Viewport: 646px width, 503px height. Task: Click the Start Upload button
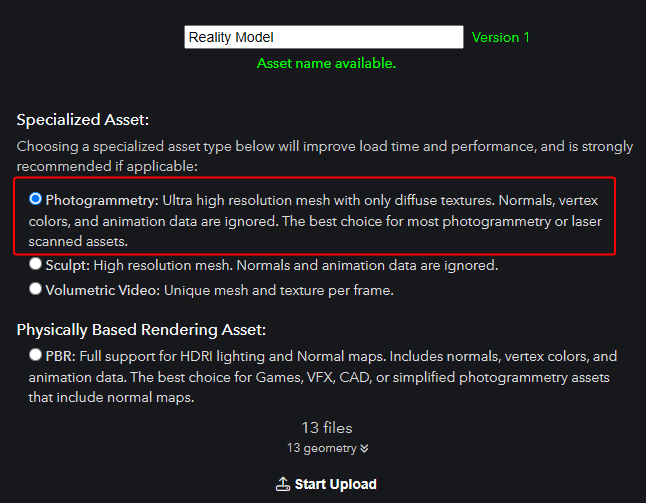(x=326, y=484)
